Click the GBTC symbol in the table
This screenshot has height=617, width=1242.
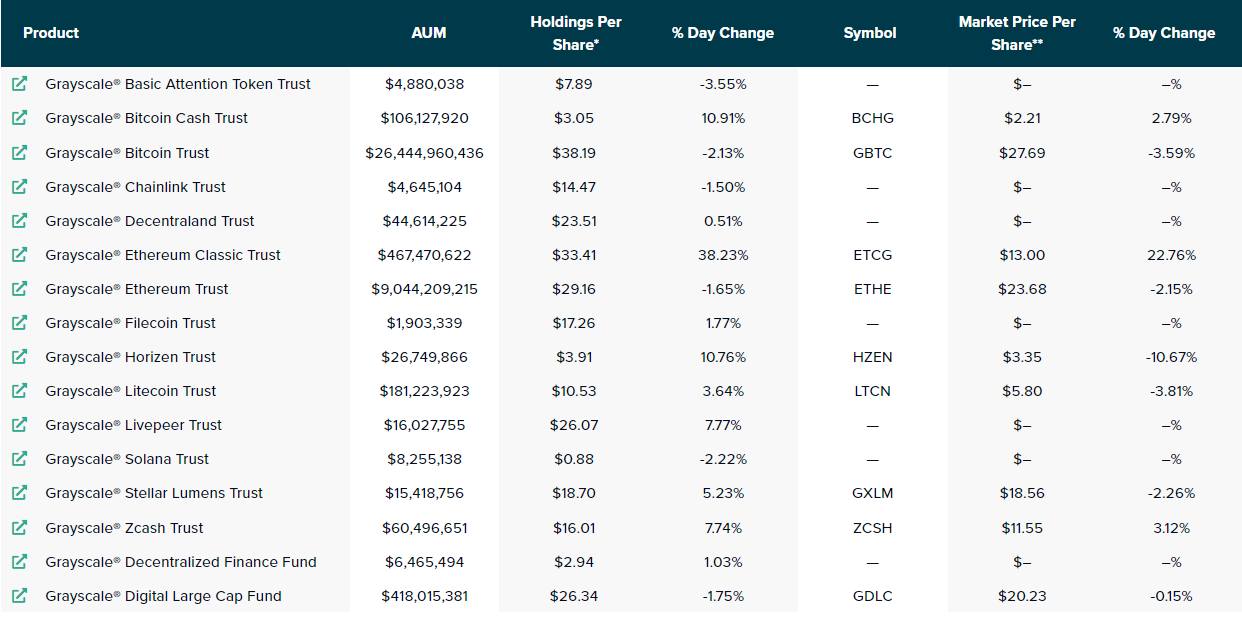point(872,152)
